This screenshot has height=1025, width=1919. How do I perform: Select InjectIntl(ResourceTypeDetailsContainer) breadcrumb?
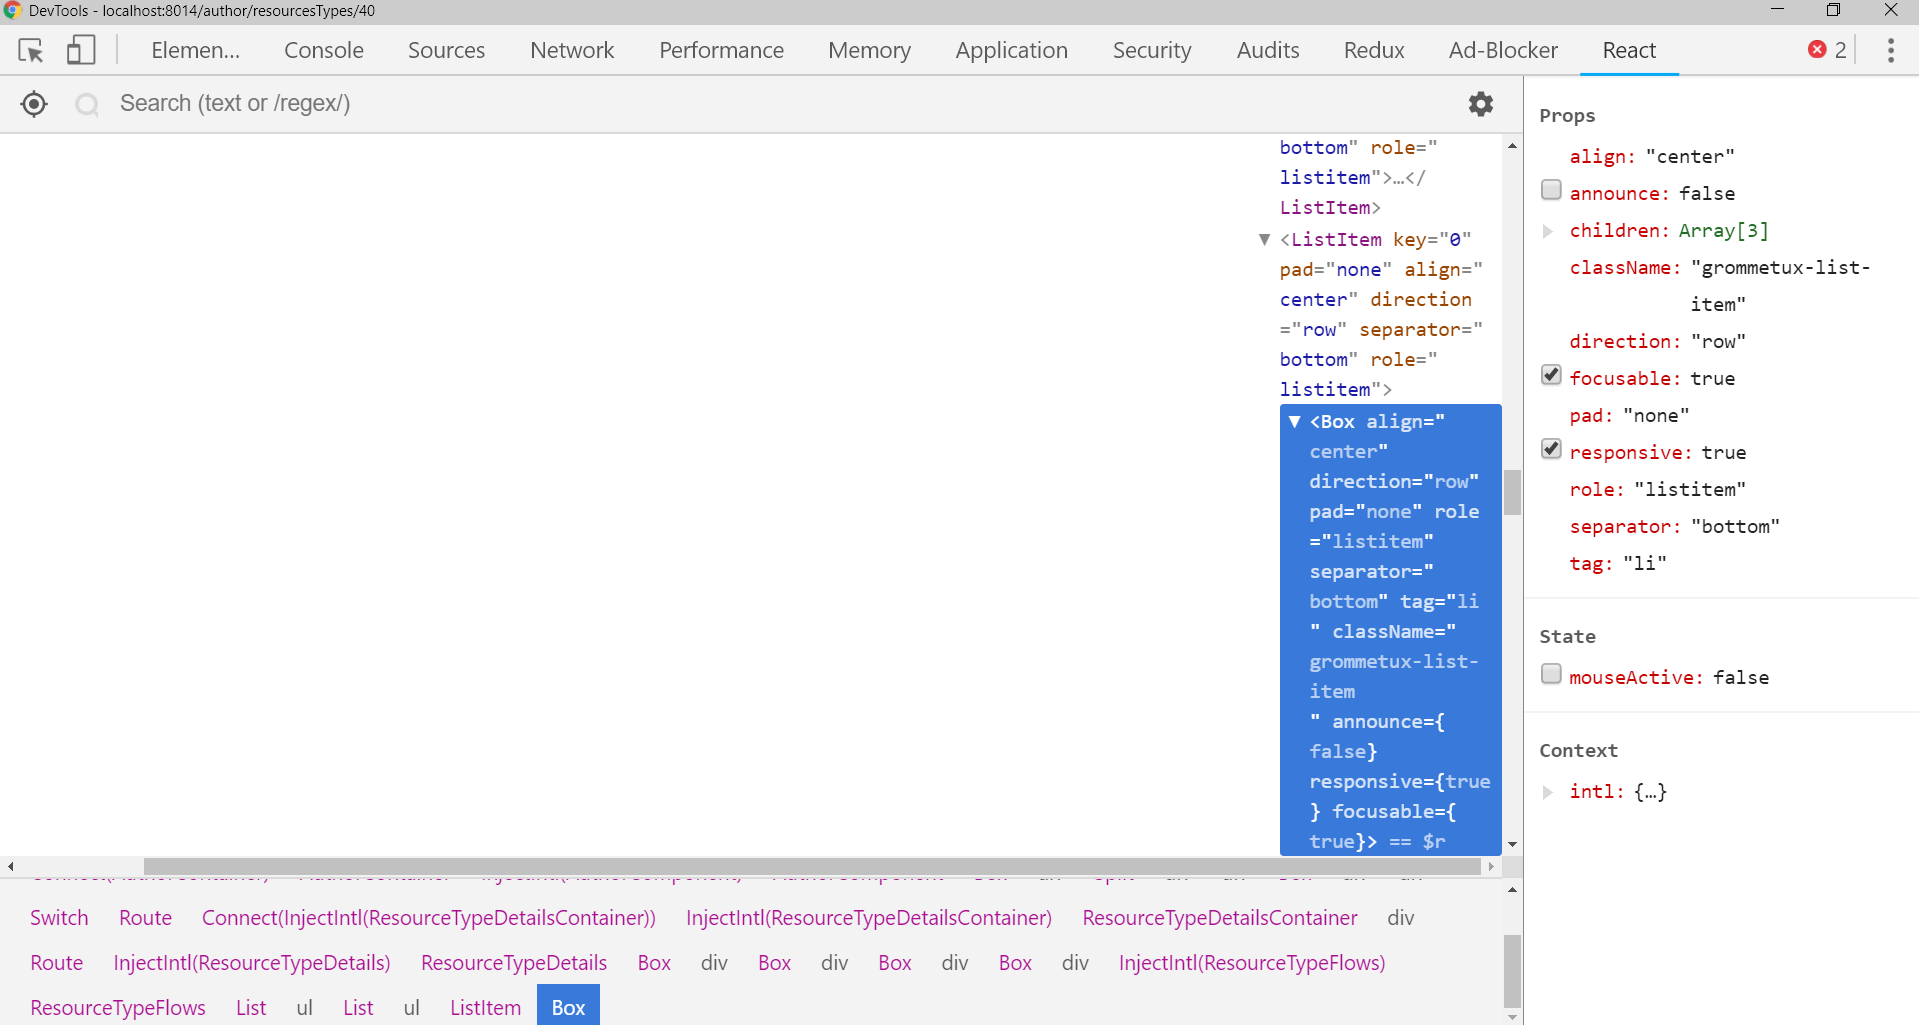869,918
